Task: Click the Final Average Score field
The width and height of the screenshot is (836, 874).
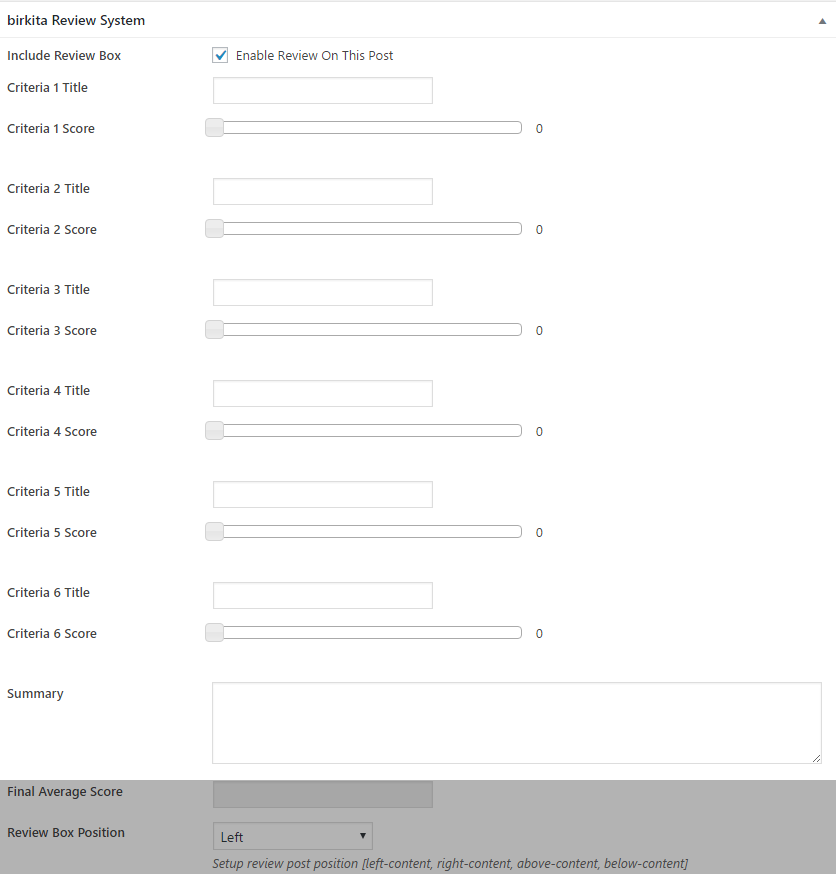Action: coord(322,794)
